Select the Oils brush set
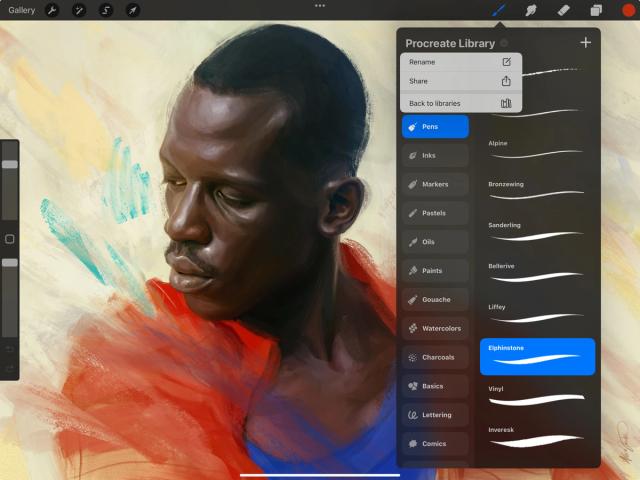 click(435, 242)
